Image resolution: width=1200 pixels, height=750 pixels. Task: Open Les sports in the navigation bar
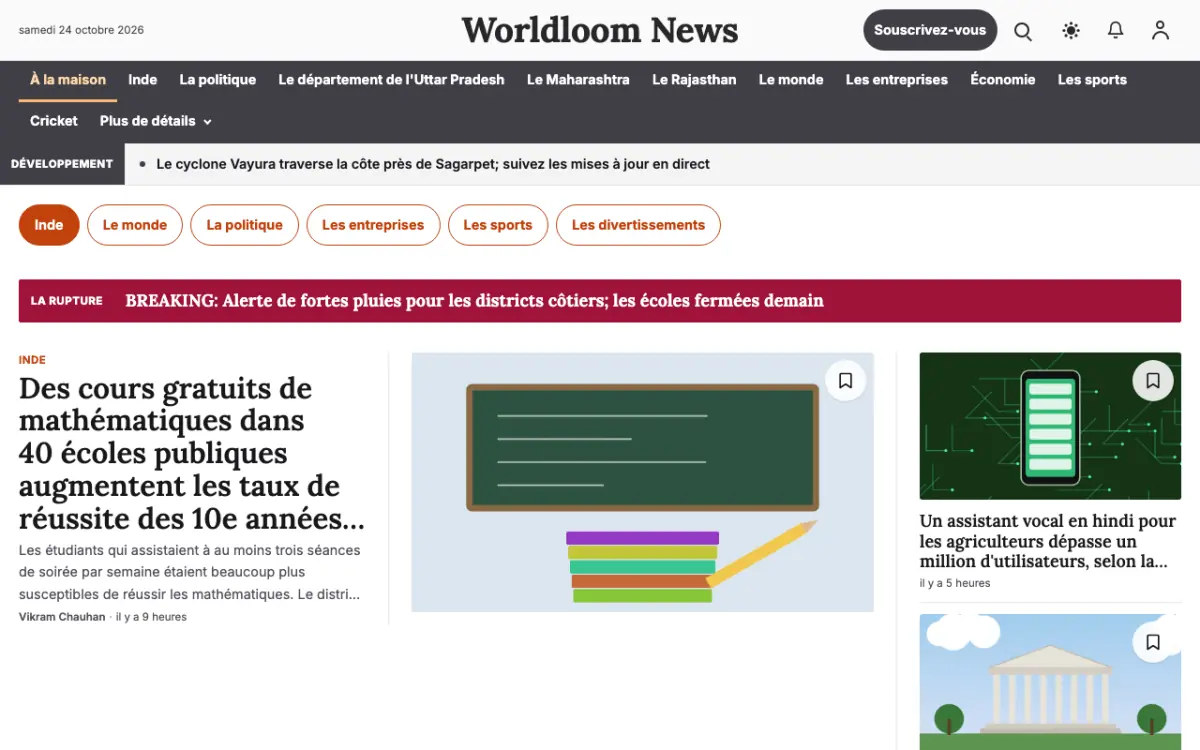(x=1092, y=80)
